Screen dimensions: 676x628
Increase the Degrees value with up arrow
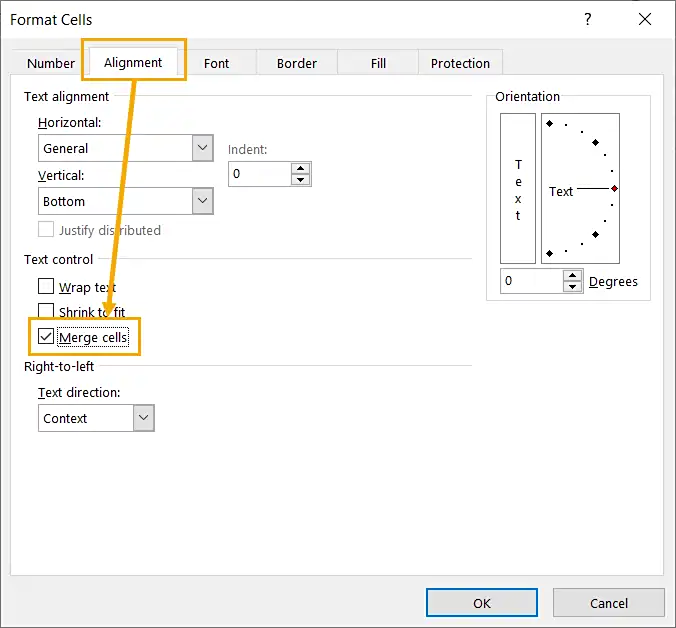(572, 275)
